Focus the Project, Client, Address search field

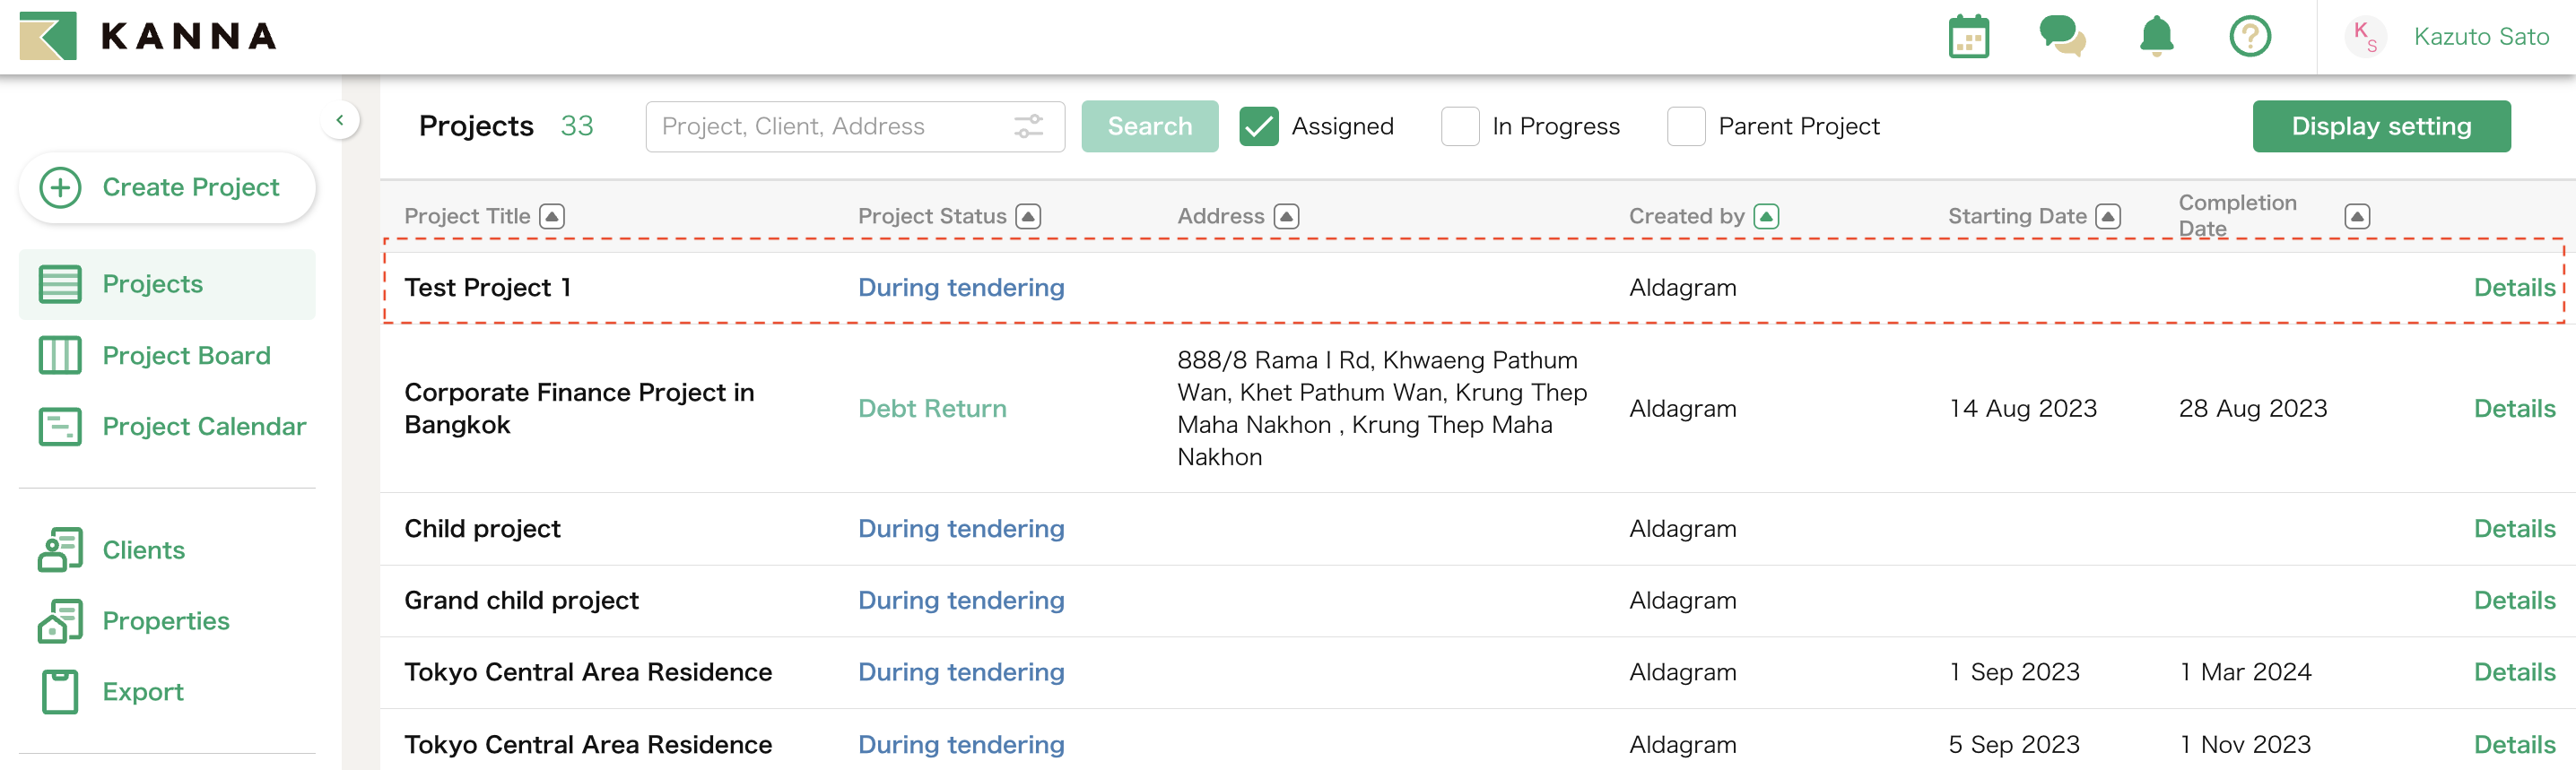click(x=830, y=126)
